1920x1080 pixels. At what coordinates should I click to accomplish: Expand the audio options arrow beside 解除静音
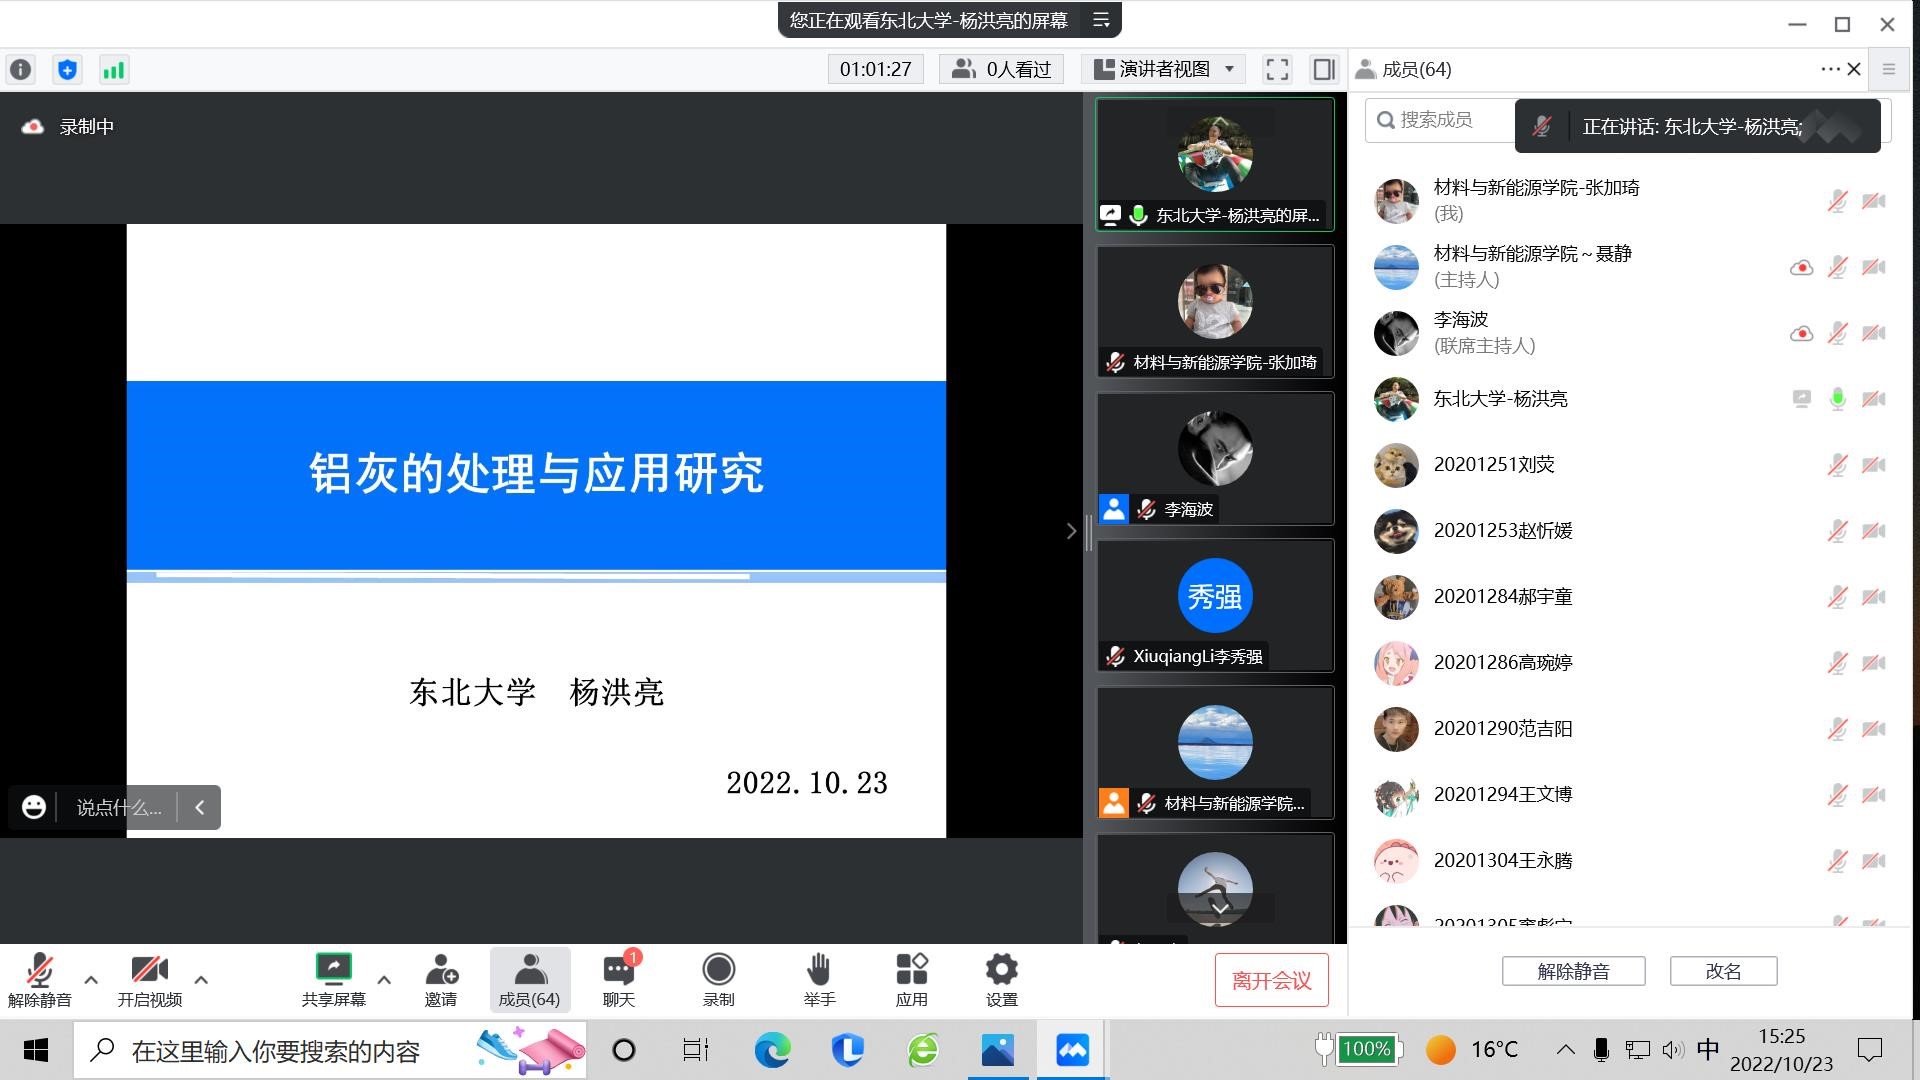point(91,980)
